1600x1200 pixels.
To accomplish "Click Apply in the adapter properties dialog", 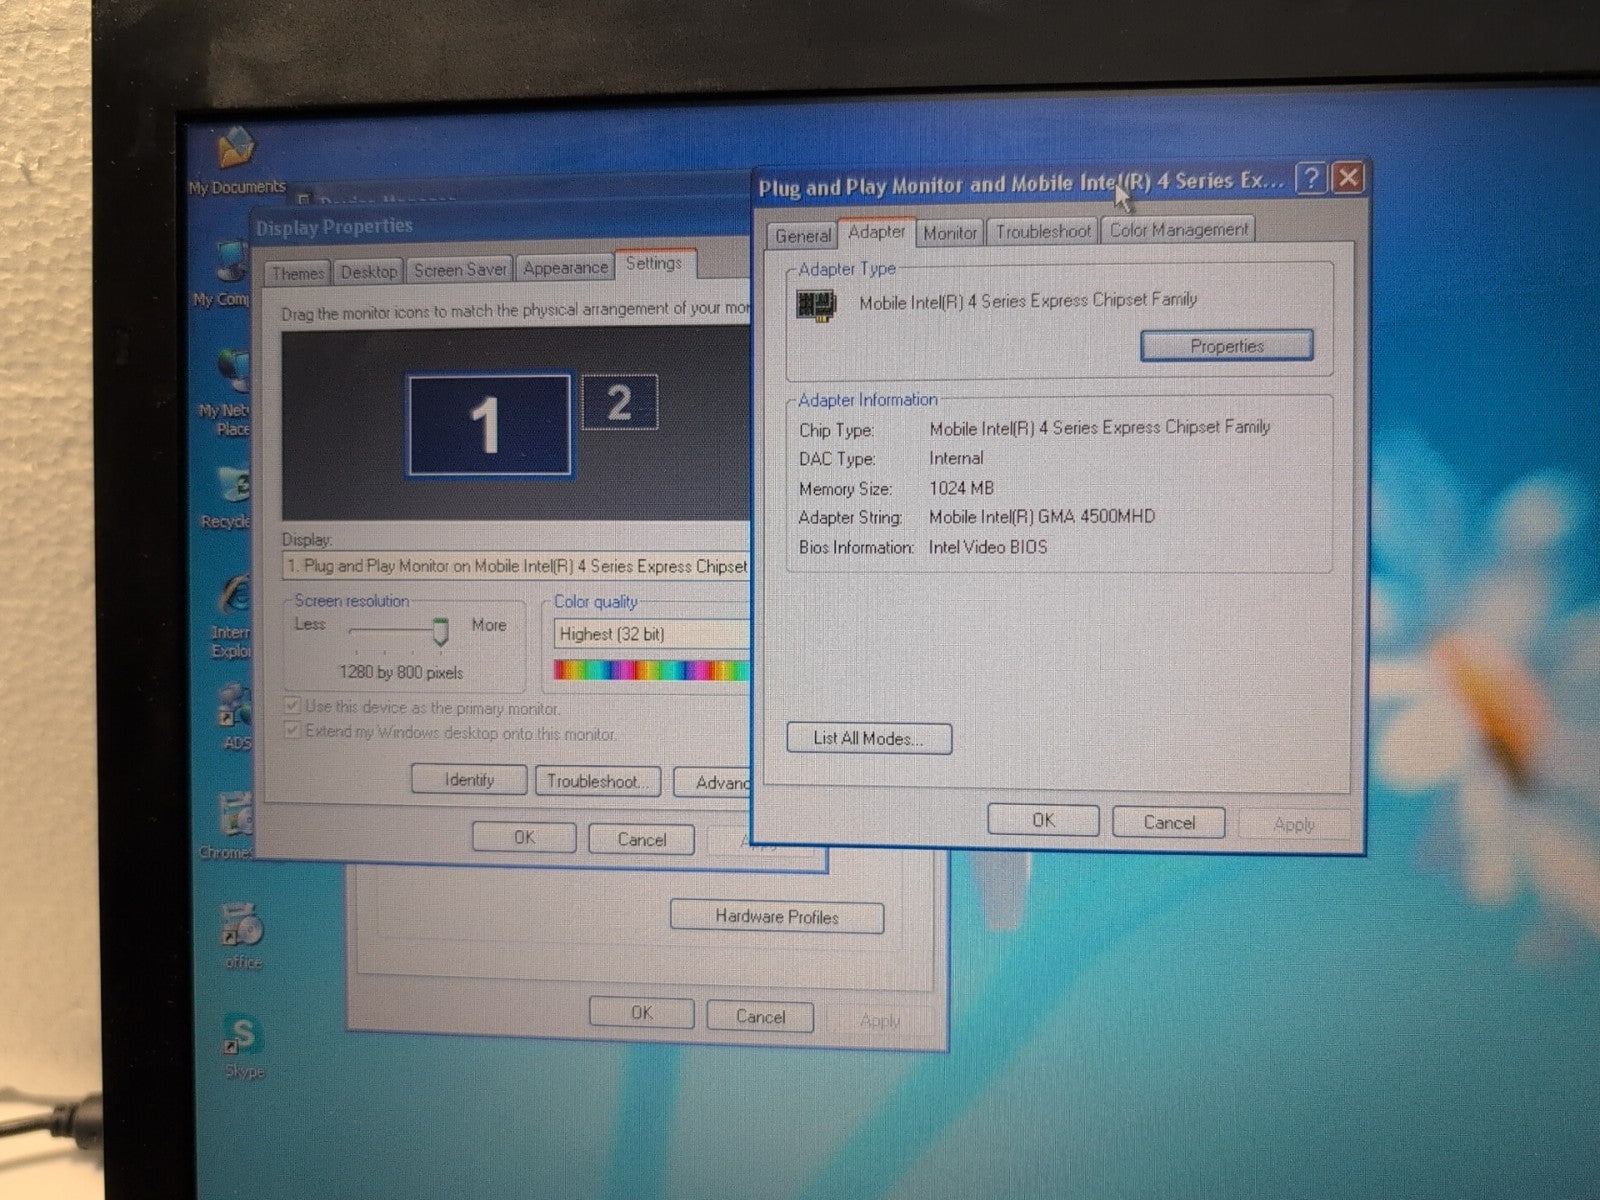I will 1294,824.
